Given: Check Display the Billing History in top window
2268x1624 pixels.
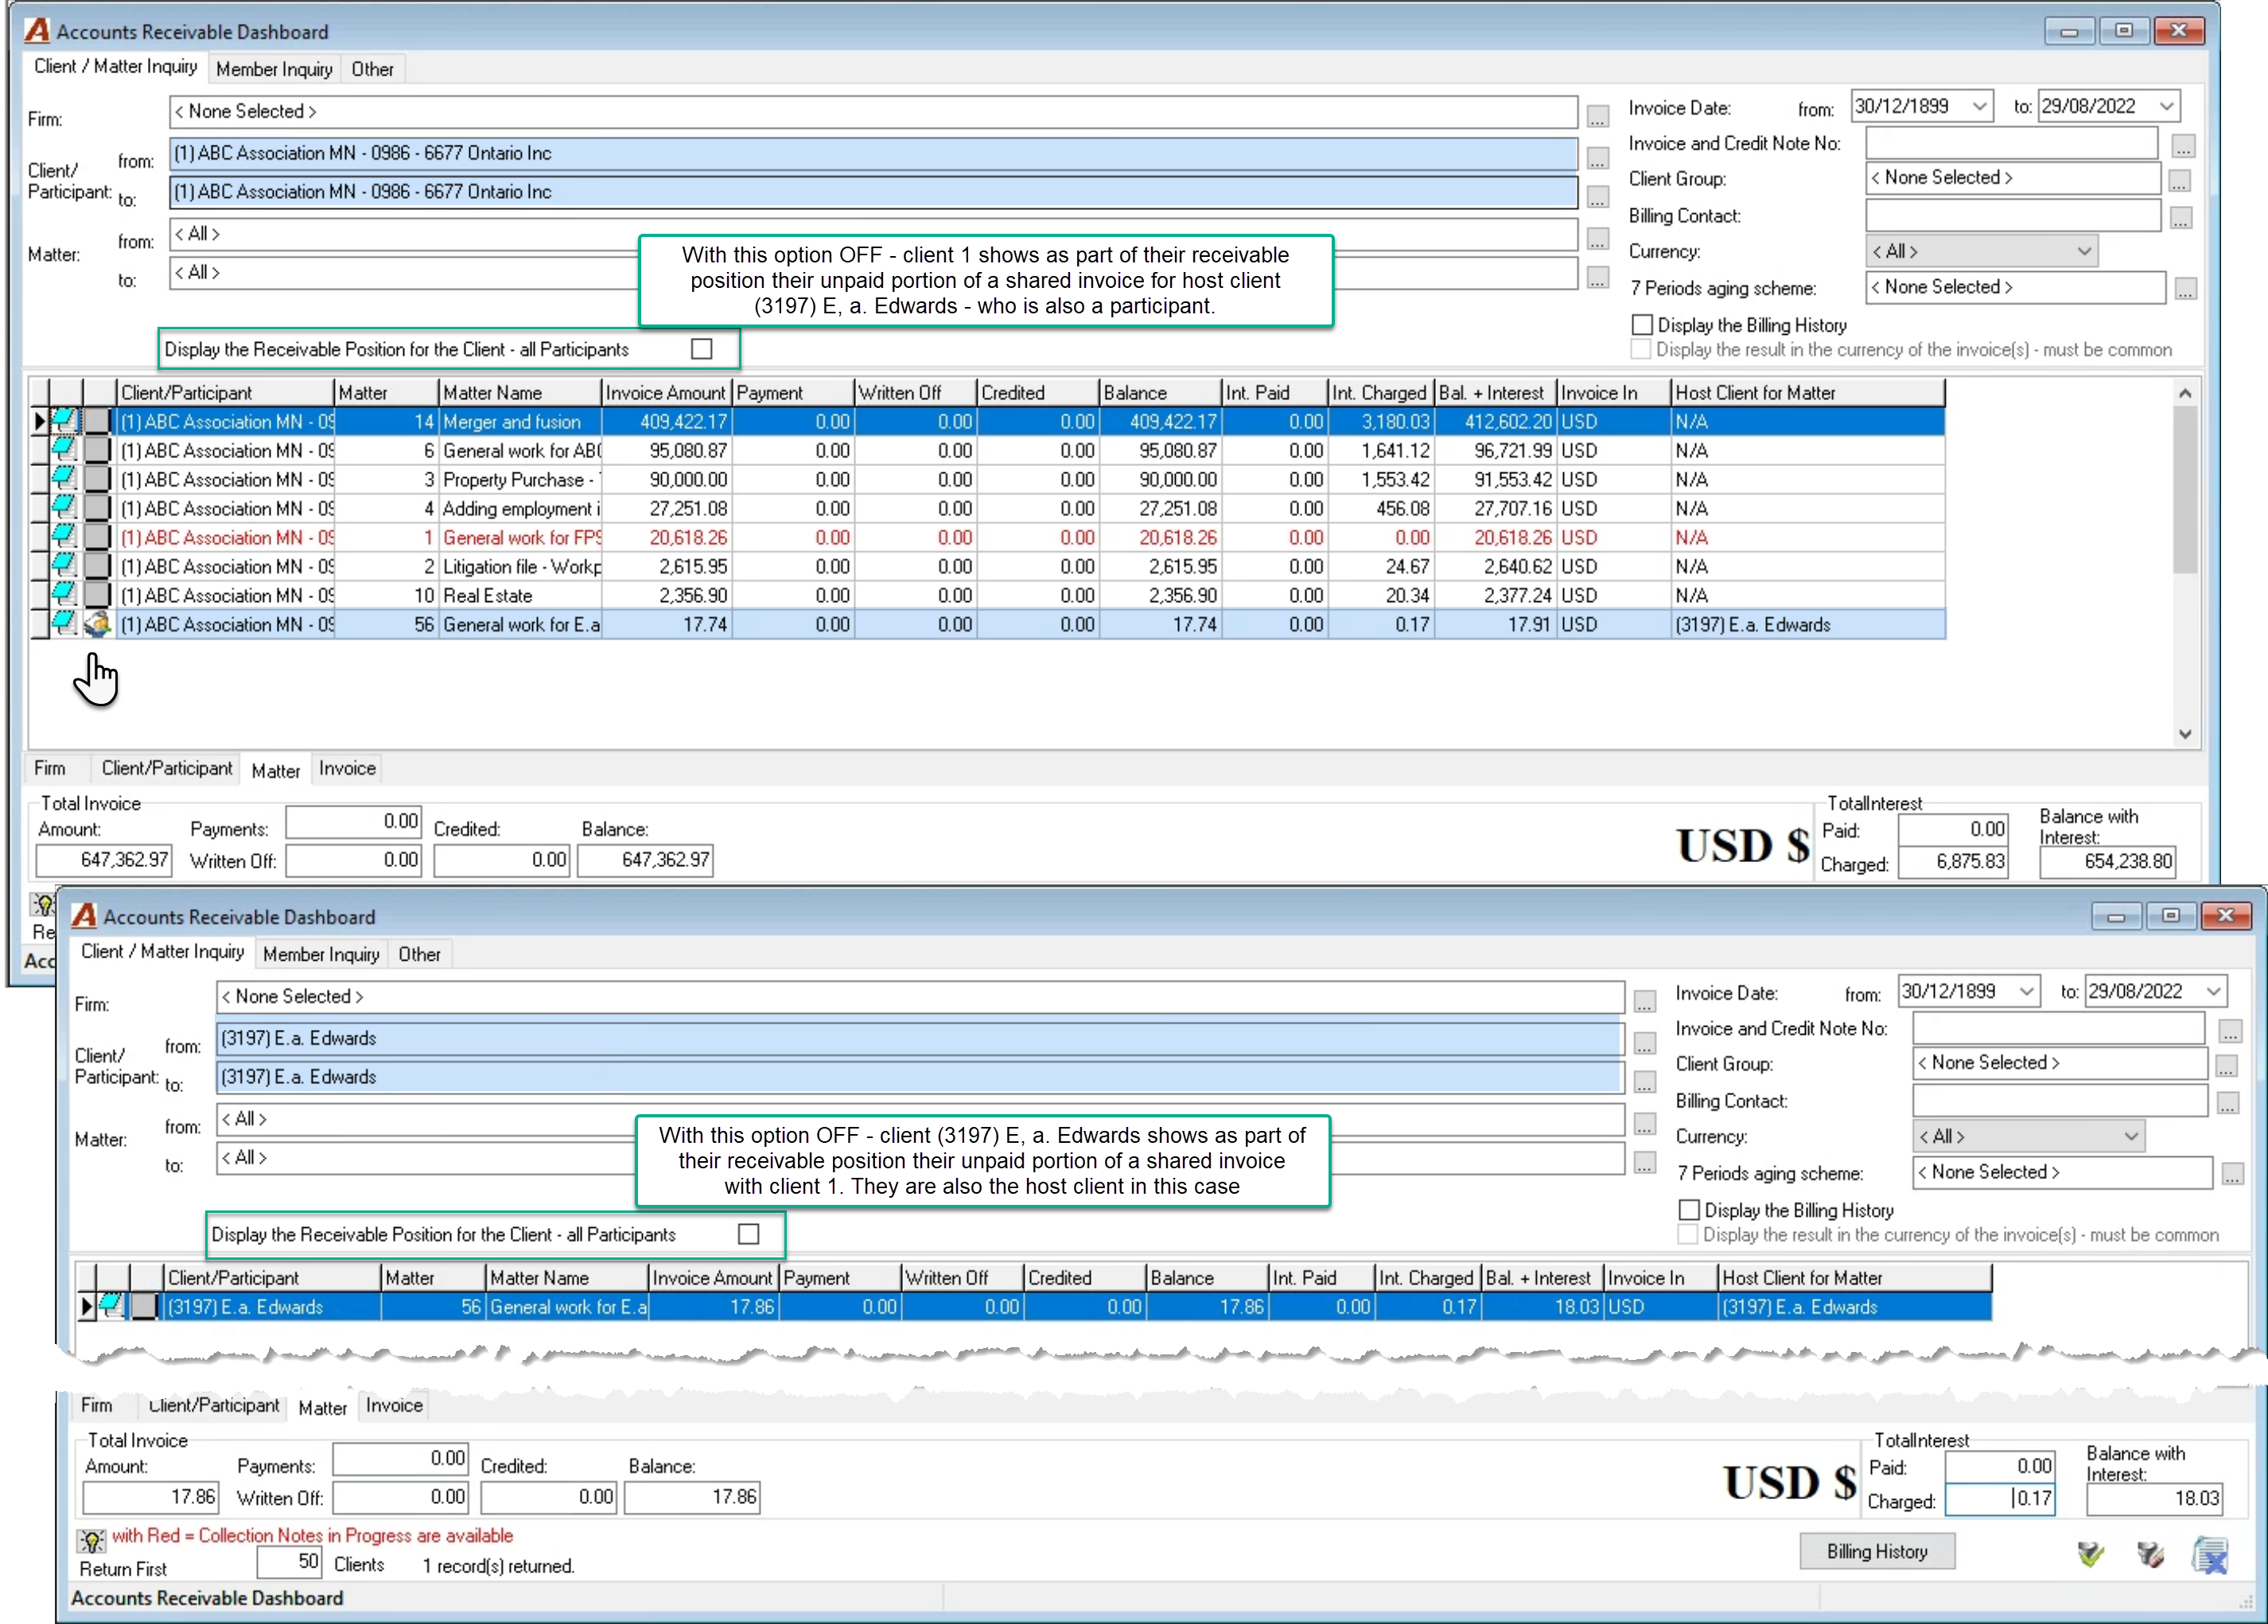Looking at the screenshot, I should click(x=1642, y=325).
